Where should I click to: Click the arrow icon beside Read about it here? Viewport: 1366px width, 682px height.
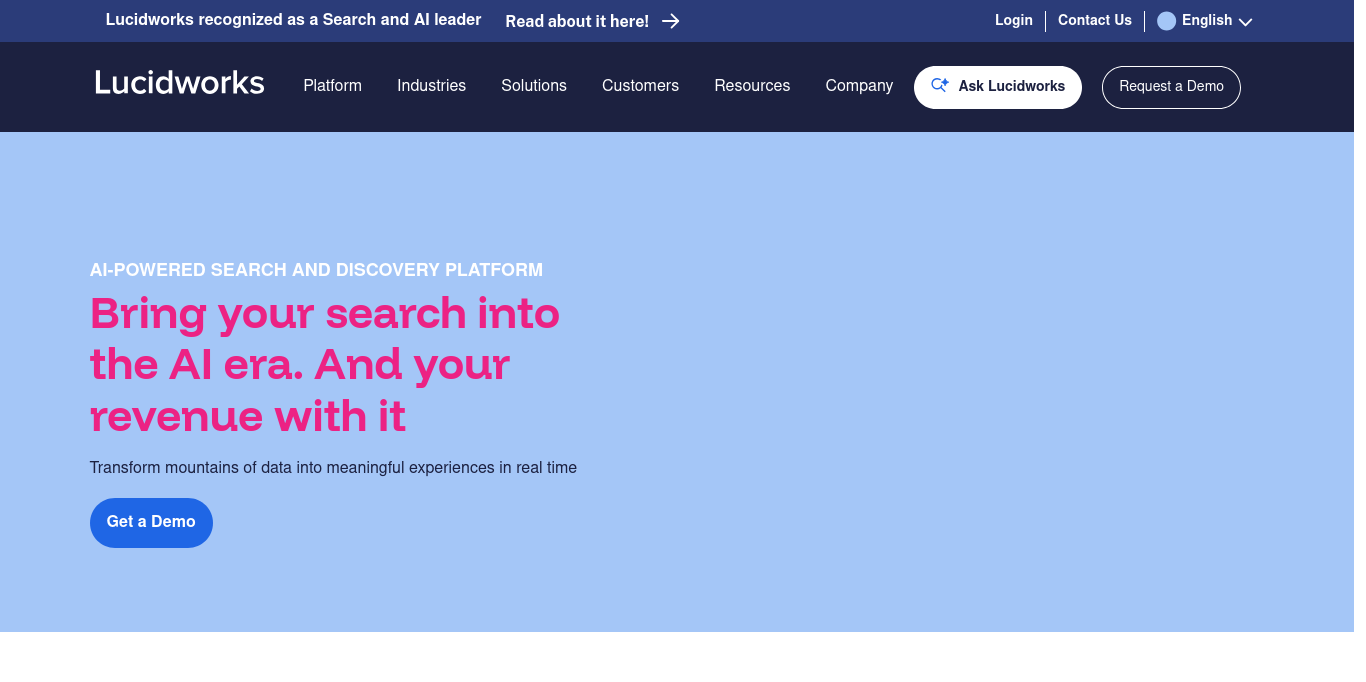671,21
